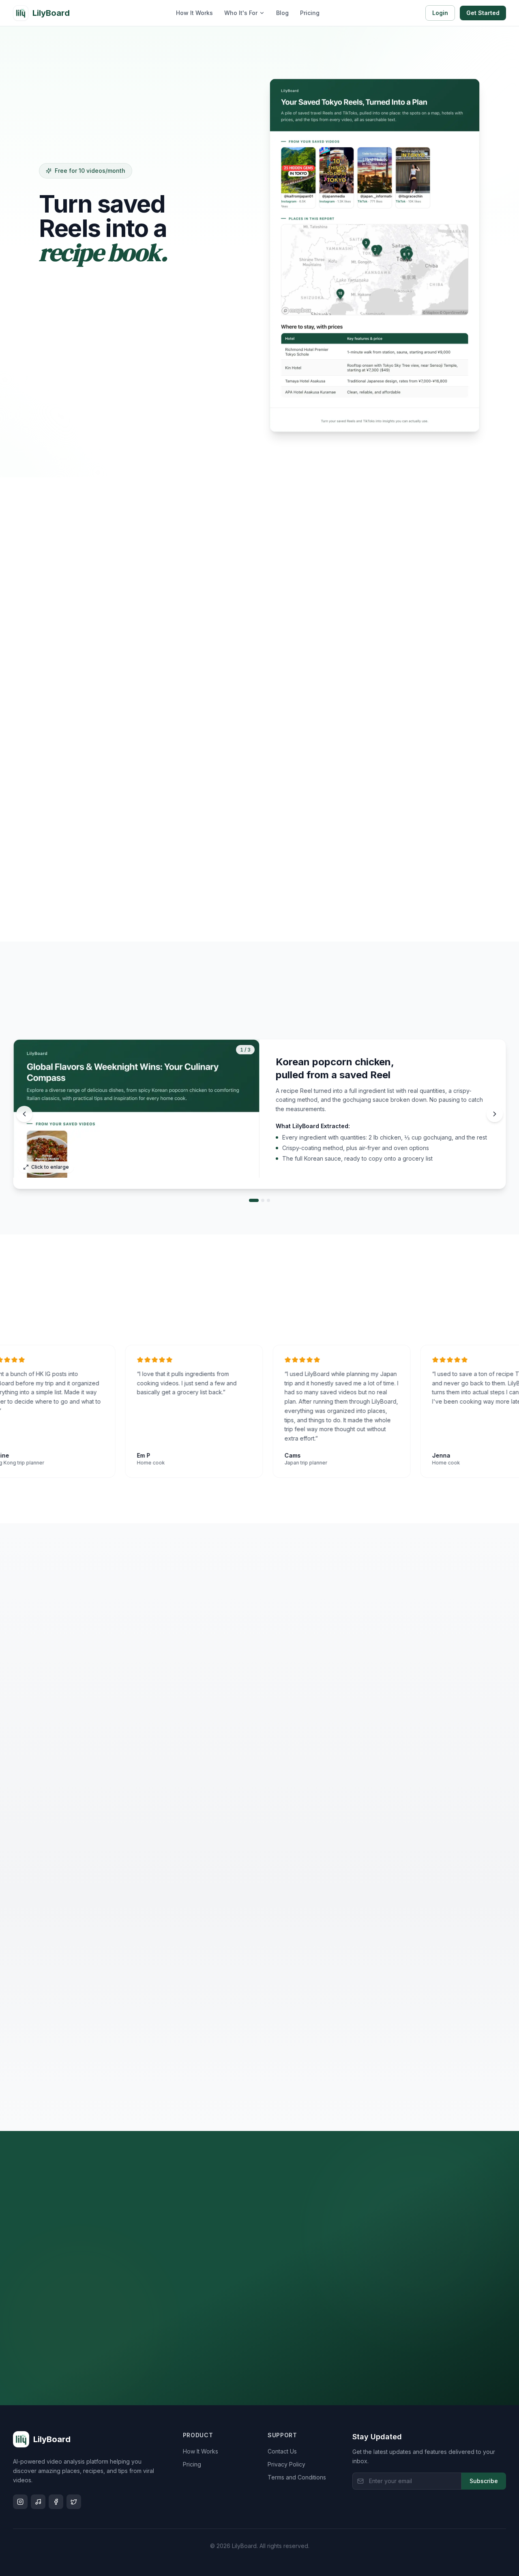Click the 1 / 3 slide counter badge
519x2576 pixels.
coord(245,1050)
